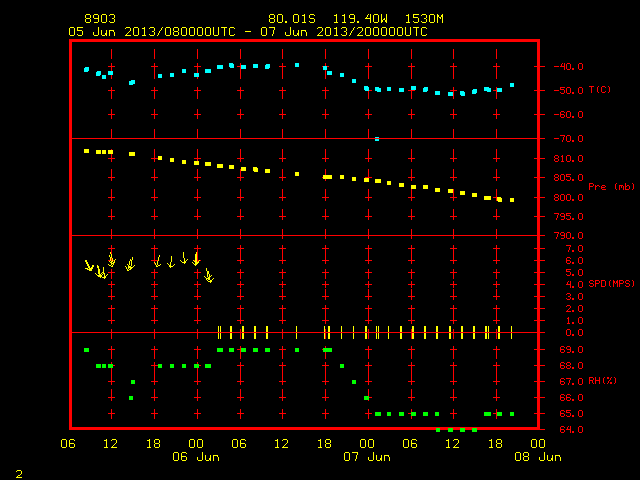Select the SPD(MPS) wind speed label
This screenshot has width=640, height=480.
[611, 283]
